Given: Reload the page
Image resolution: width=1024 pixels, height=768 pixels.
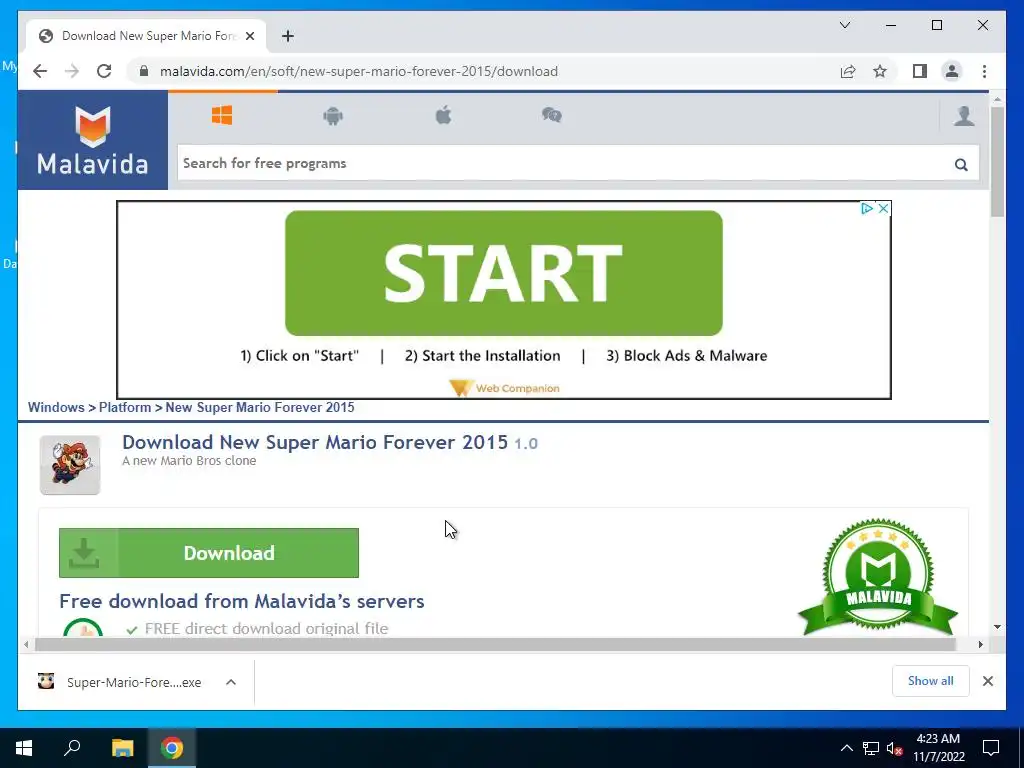Looking at the screenshot, I should pos(104,71).
